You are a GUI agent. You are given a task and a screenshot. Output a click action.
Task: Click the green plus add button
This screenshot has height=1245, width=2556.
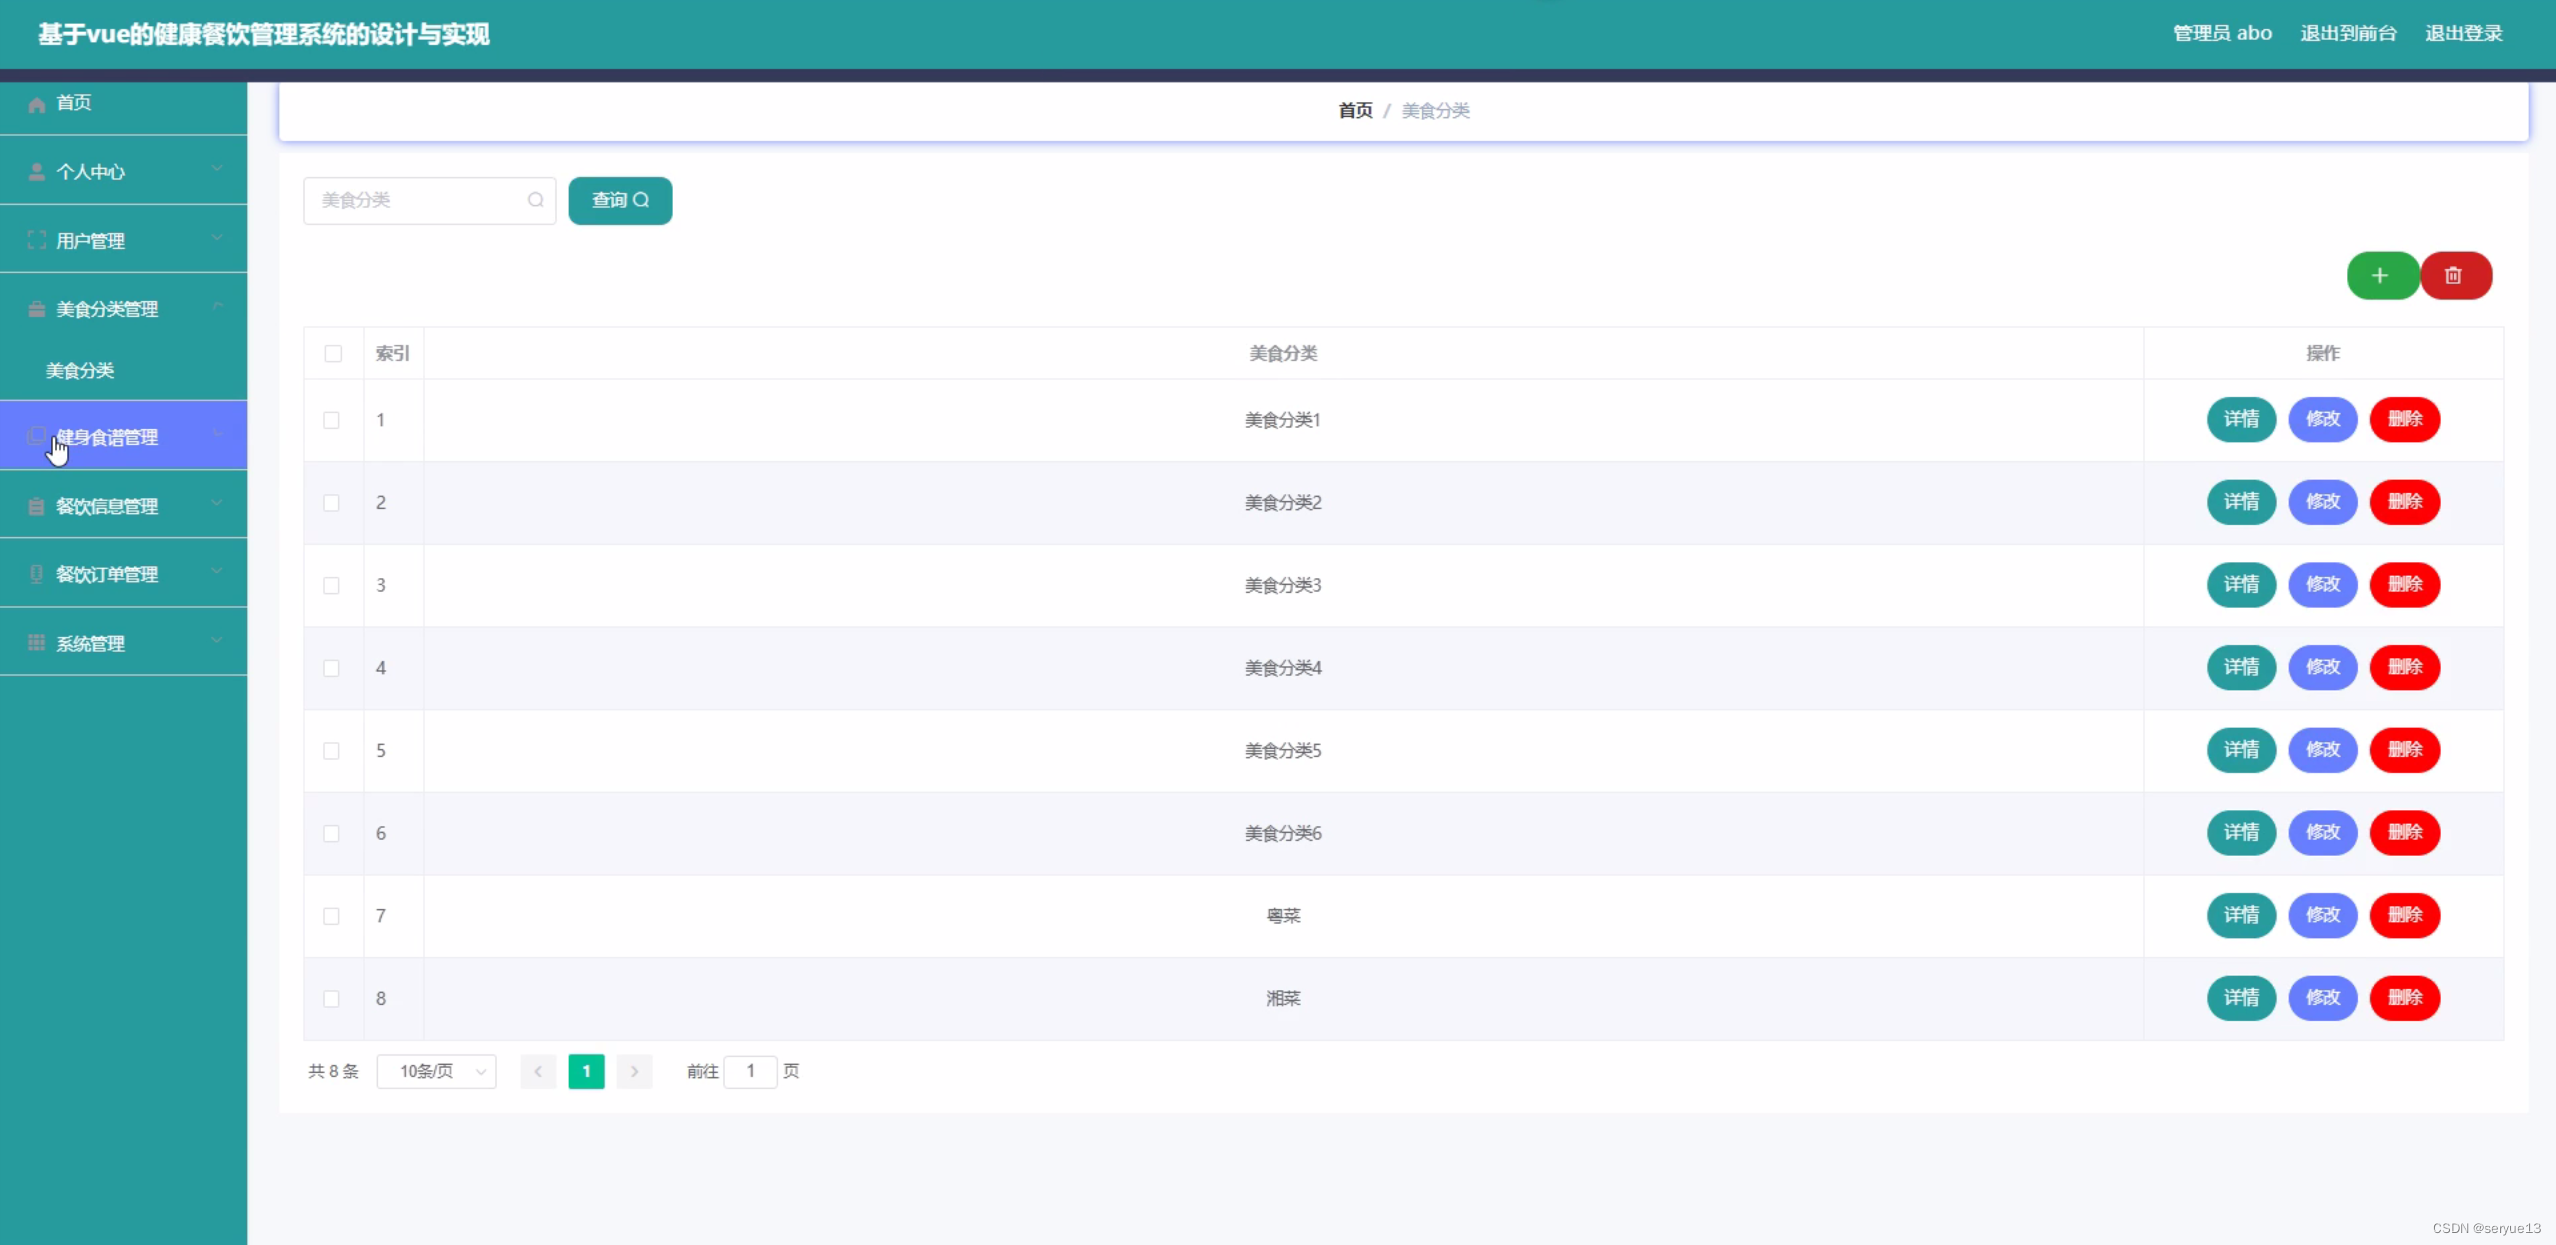click(x=2381, y=276)
